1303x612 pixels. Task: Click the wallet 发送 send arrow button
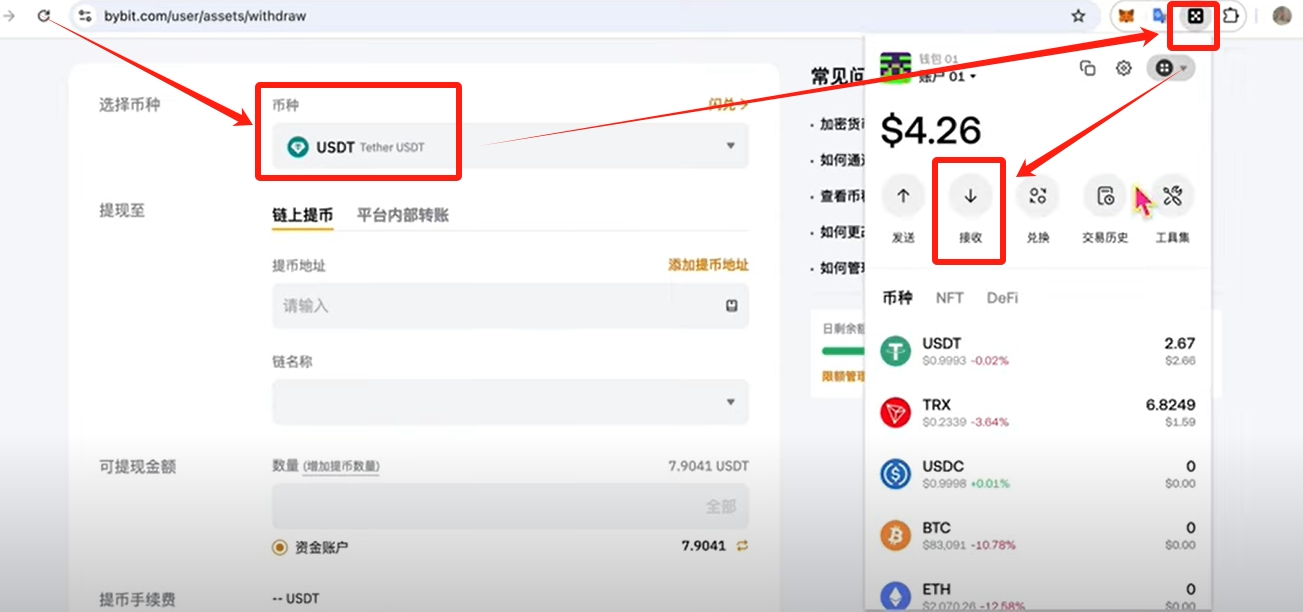(903, 196)
